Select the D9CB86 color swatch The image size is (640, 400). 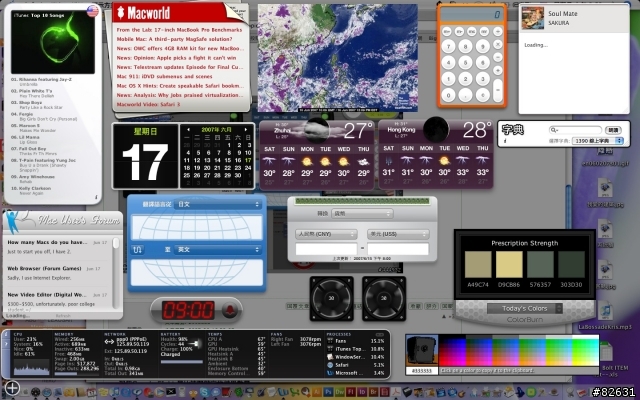509,264
